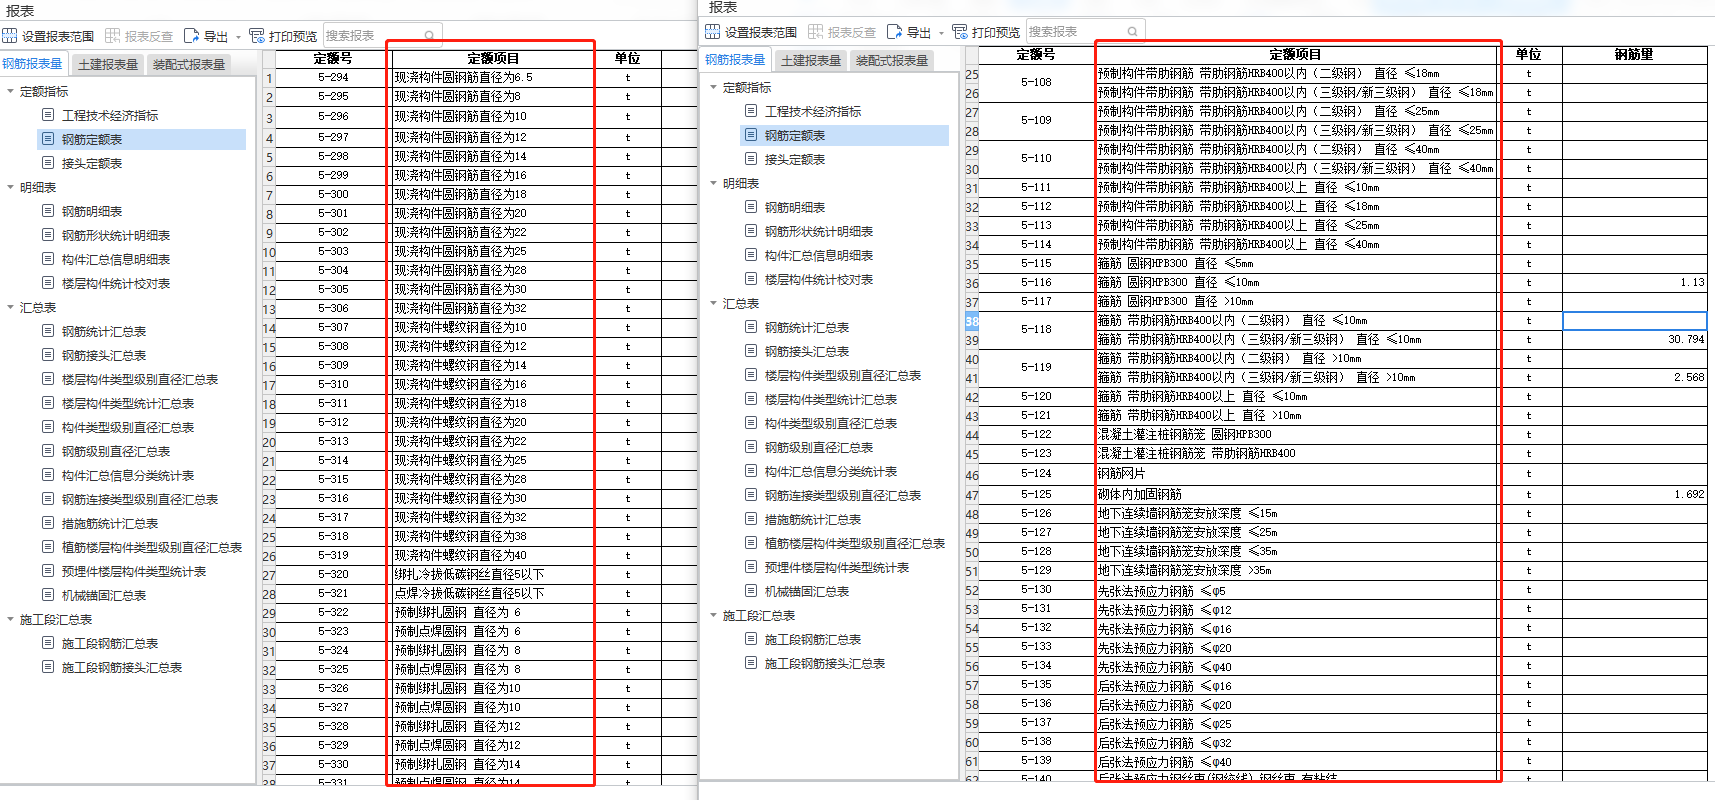1715x800 pixels.
Task: Switch to 土建报表量 tab in left window
Action: tap(108, 64)
